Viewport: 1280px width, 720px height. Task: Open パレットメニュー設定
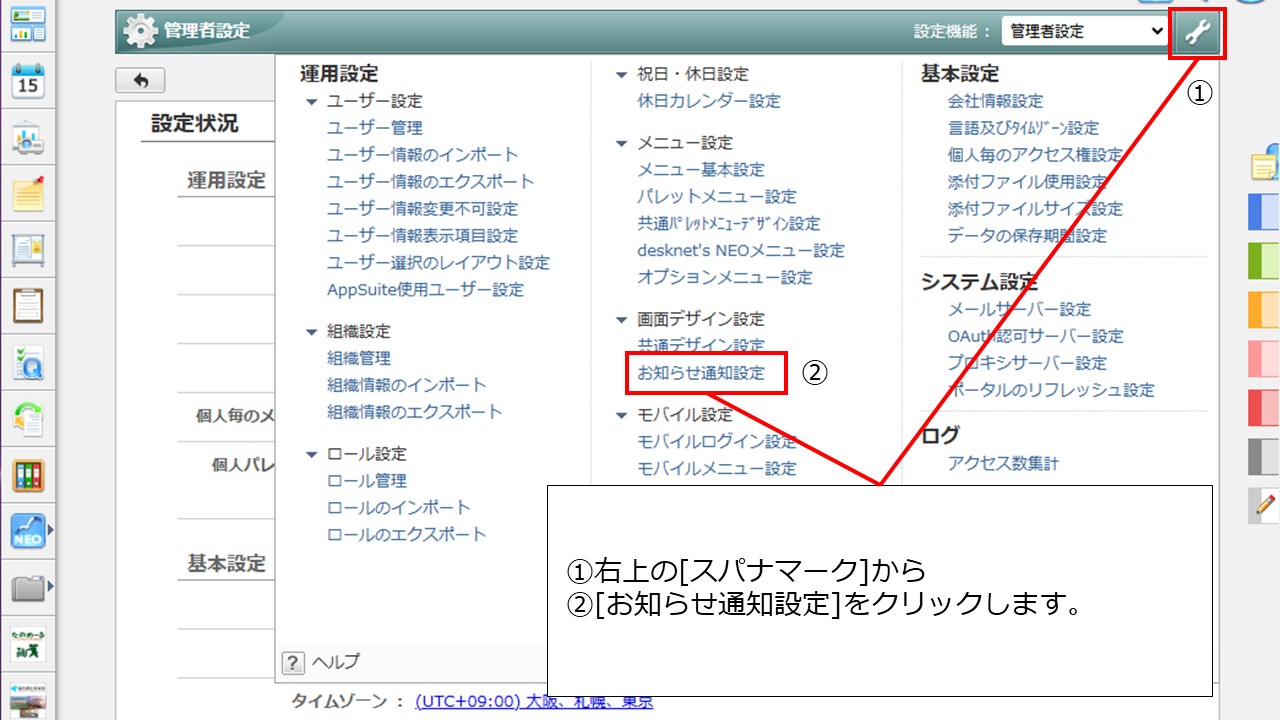[x=717, y=197]
